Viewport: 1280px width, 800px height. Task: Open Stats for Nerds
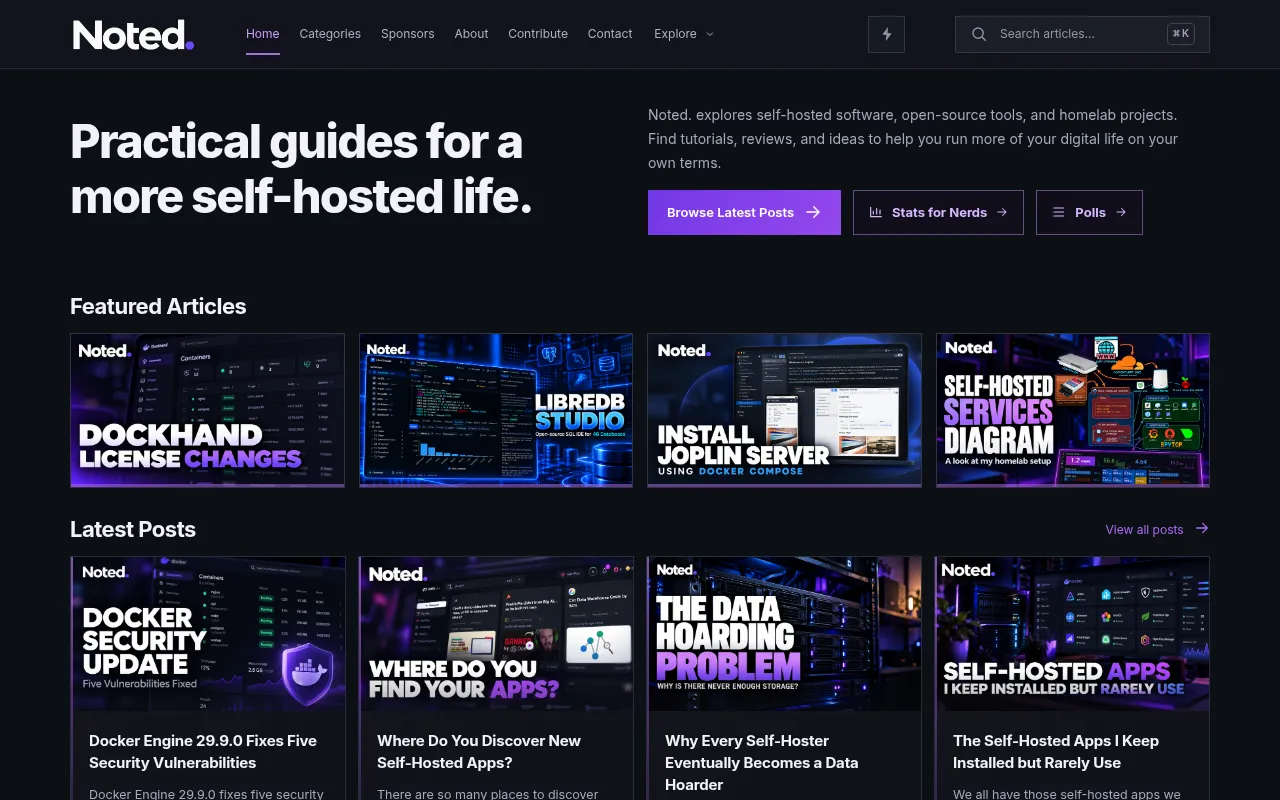(x=938, y=212)
